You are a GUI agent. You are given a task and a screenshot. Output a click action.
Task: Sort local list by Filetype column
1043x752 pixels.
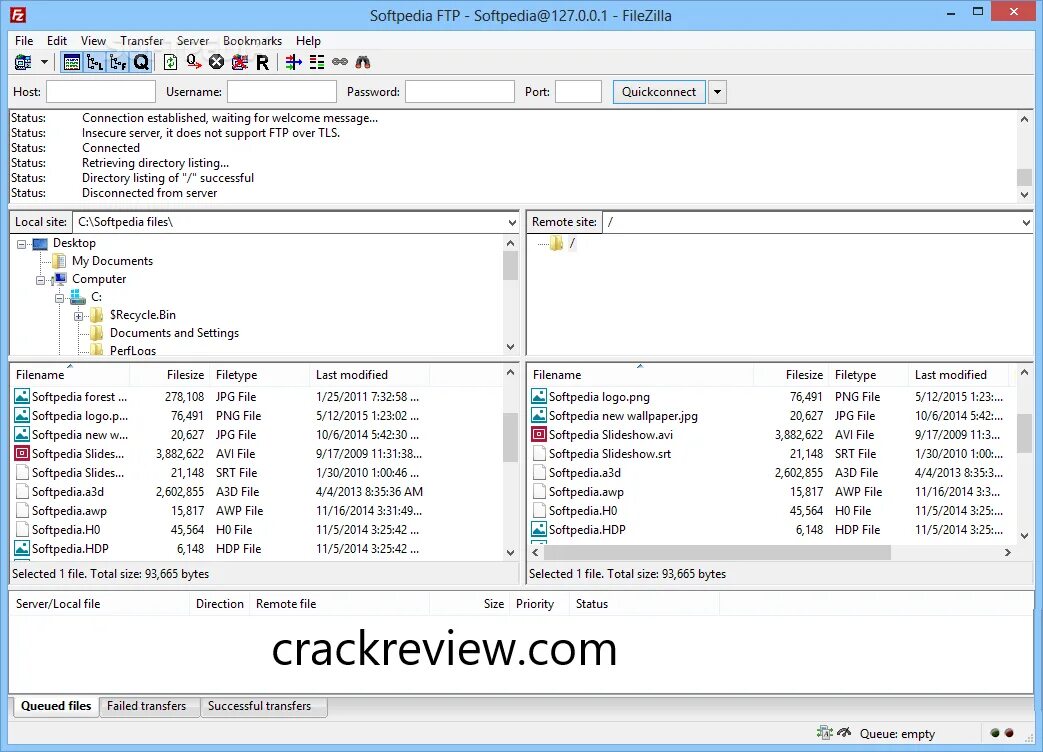coord(259,375)
